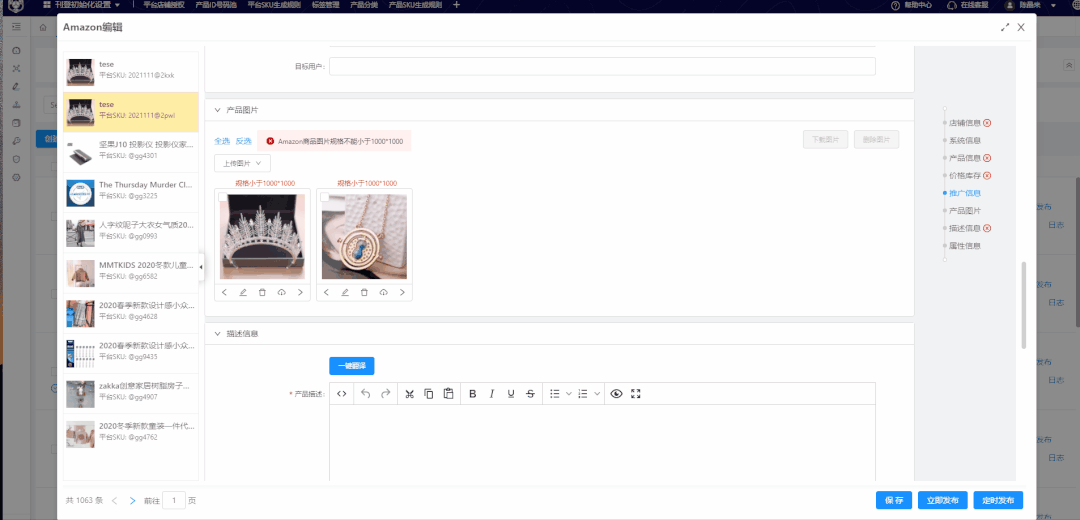Open the 上传图片 dropdown
This screenshot has height=520, width=1080.
[x=241, y=163]
